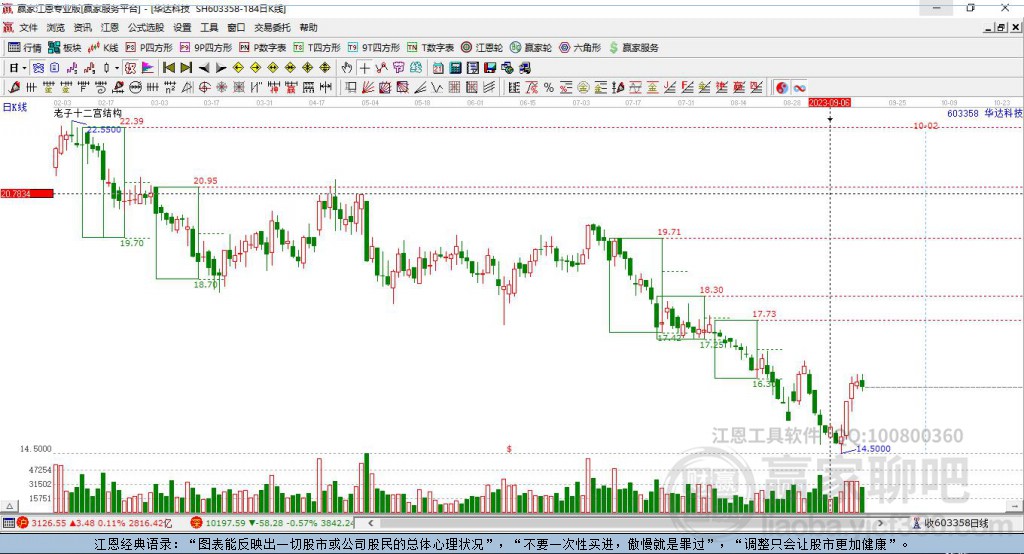Toggle the crosshair cursor tool
The image size is (1024, 554).
click(364, 68)
